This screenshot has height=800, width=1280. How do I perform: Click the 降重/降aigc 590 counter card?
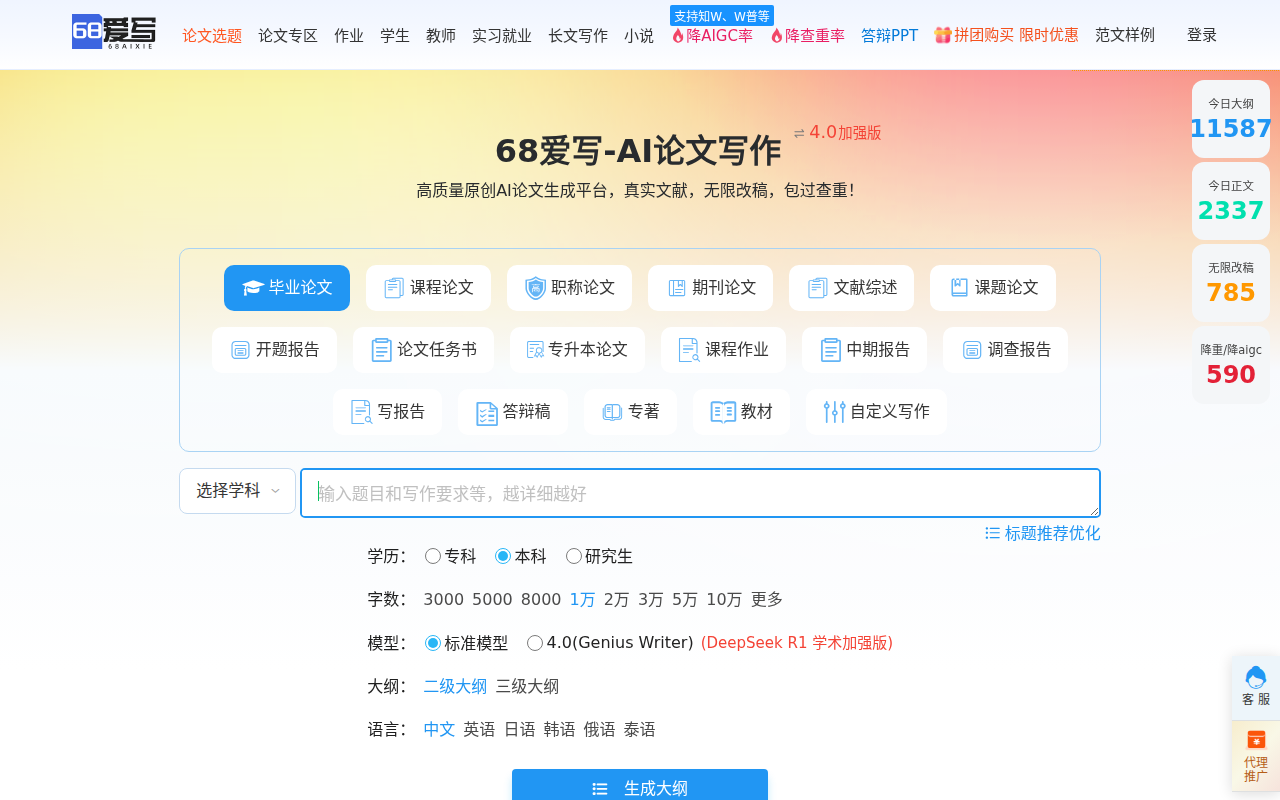pos(1230,365)
